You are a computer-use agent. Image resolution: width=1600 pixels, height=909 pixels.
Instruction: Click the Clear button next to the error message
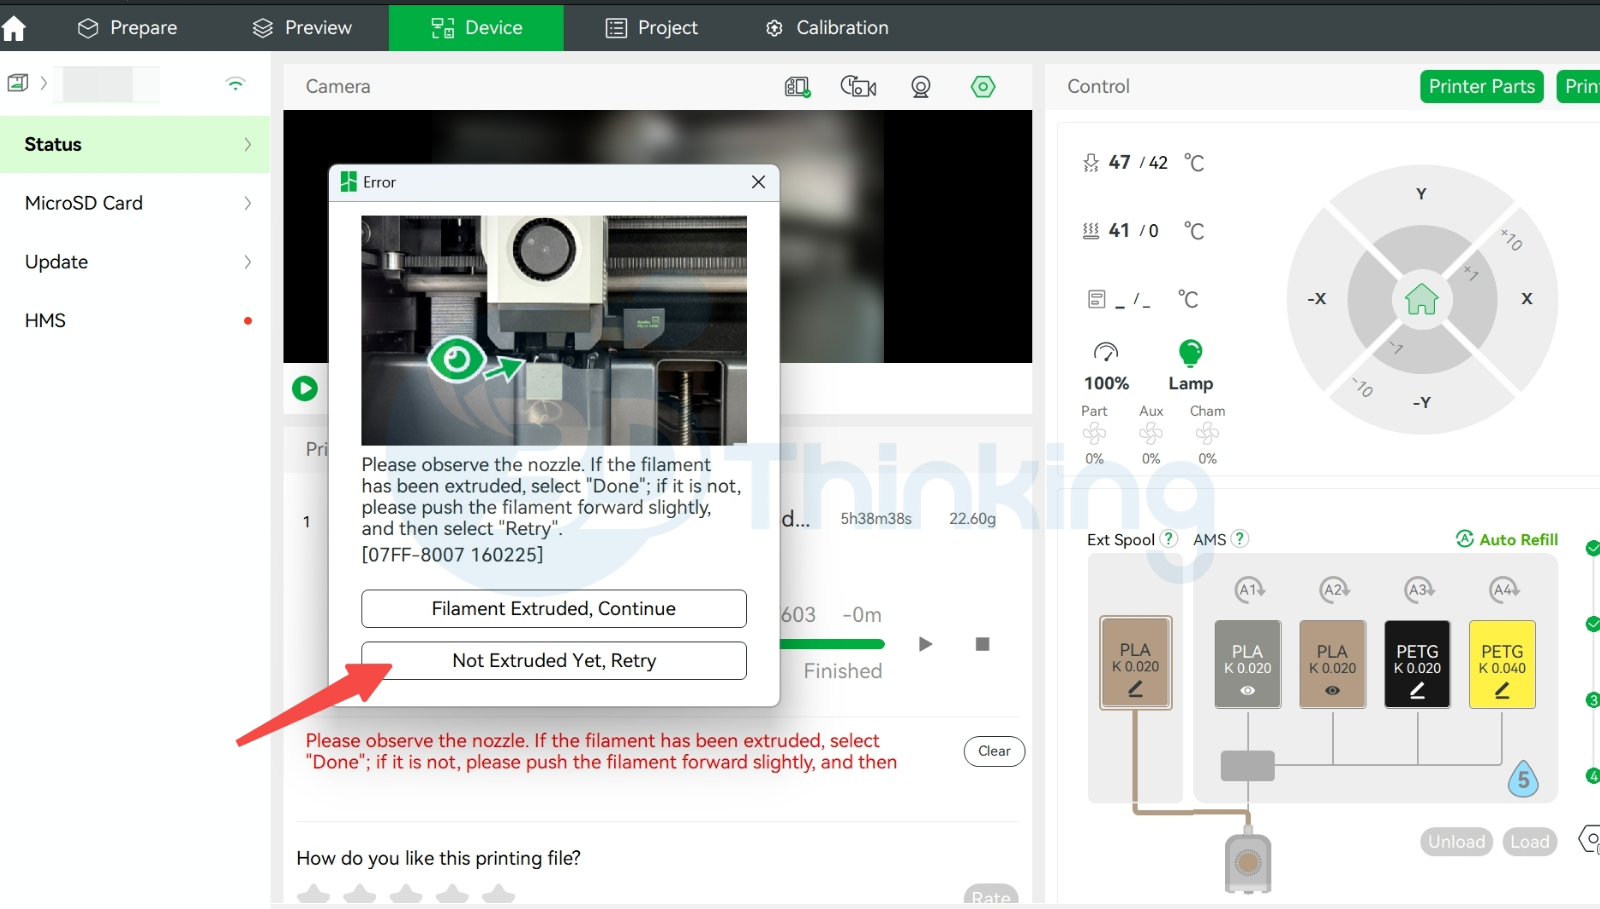coord(993,751)
